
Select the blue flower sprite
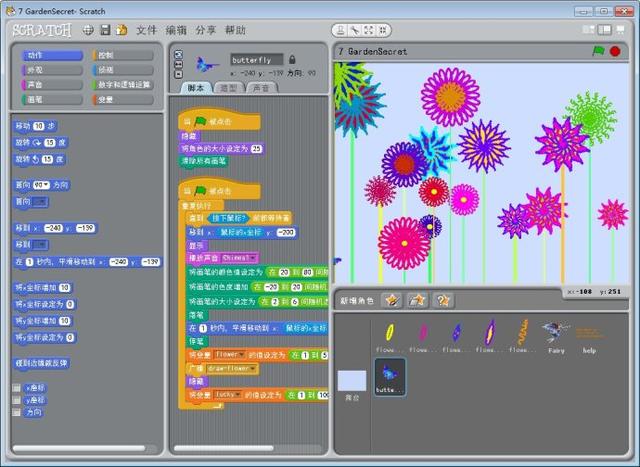456,337
